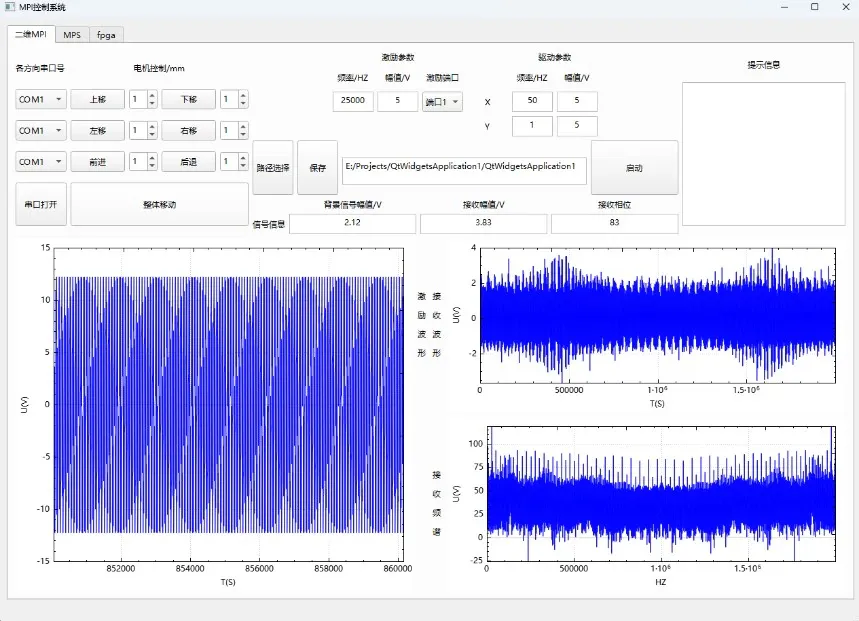Click the excitation 频率/HZ field showing 25000
This screenshot has height=621, width=859.
tap(353, 101)
